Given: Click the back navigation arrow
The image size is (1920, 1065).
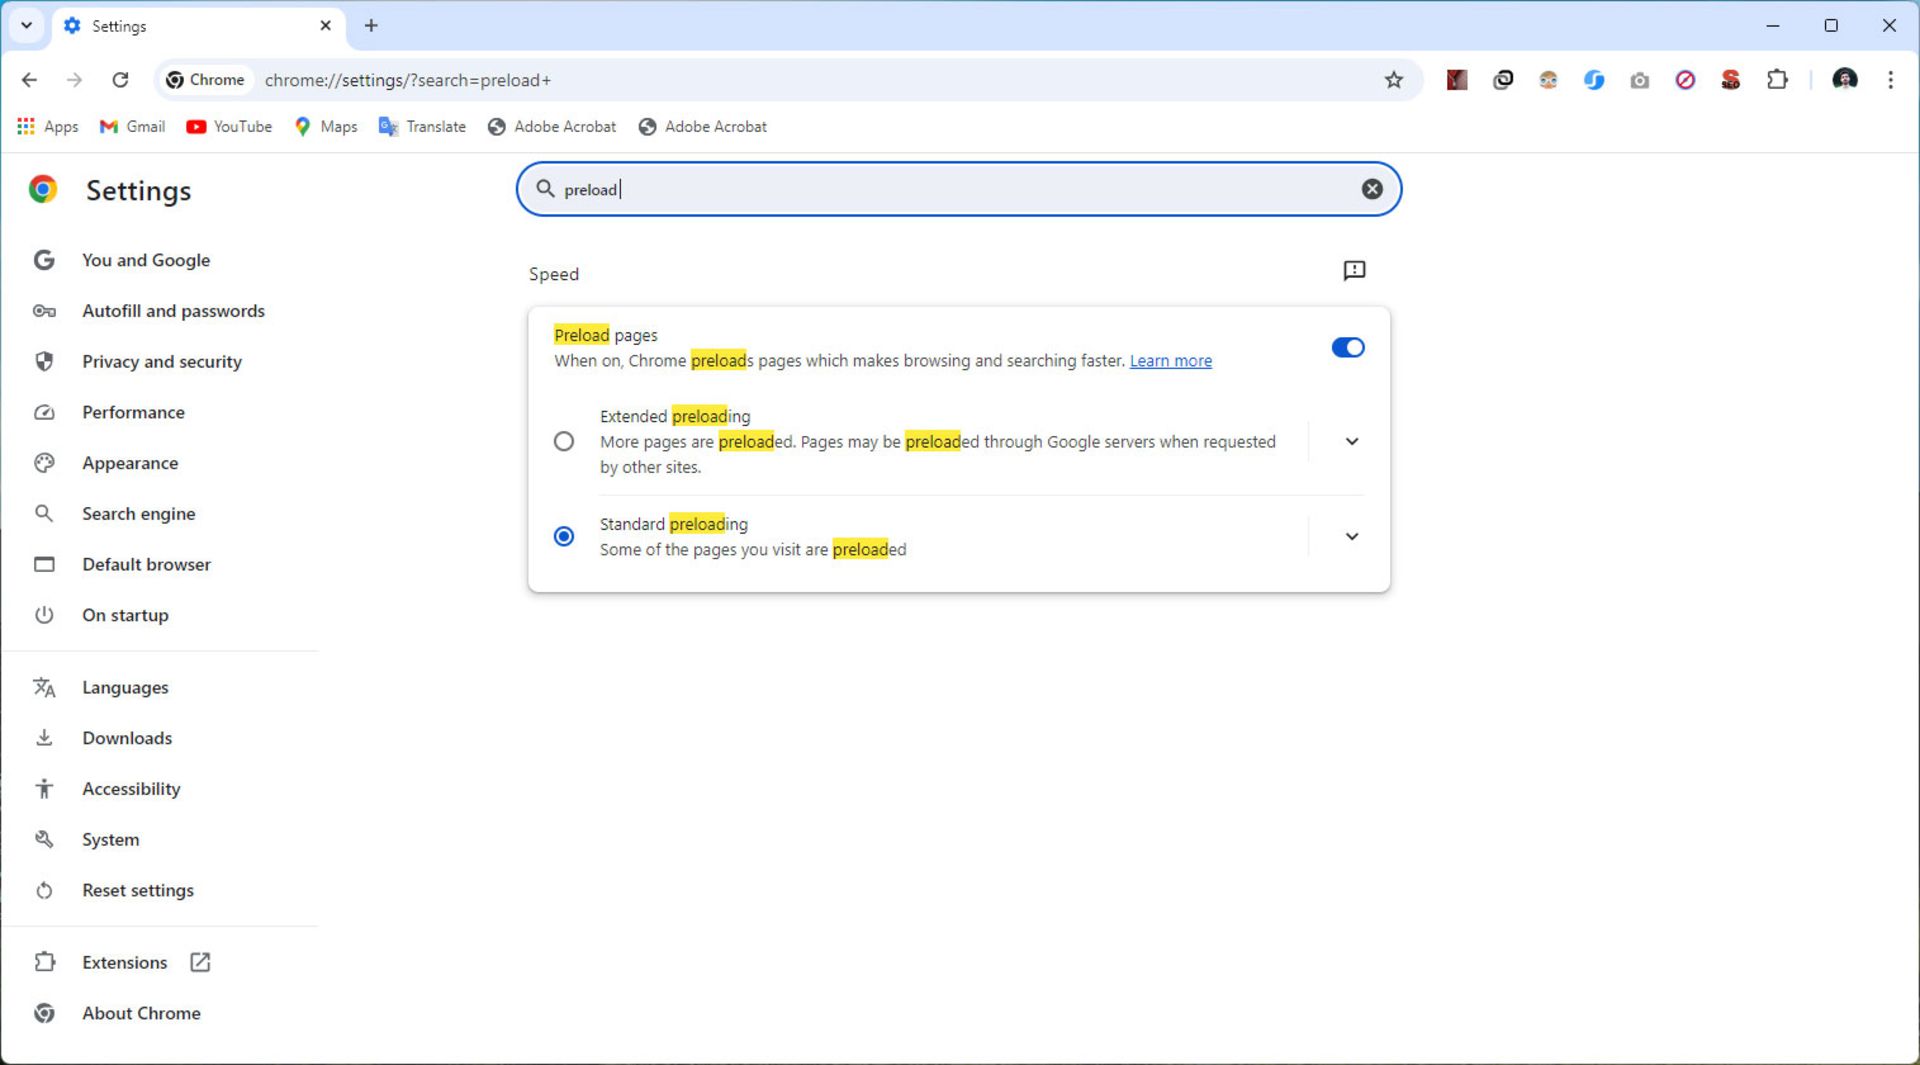Looking at the screenshot, I should (29, 80).
